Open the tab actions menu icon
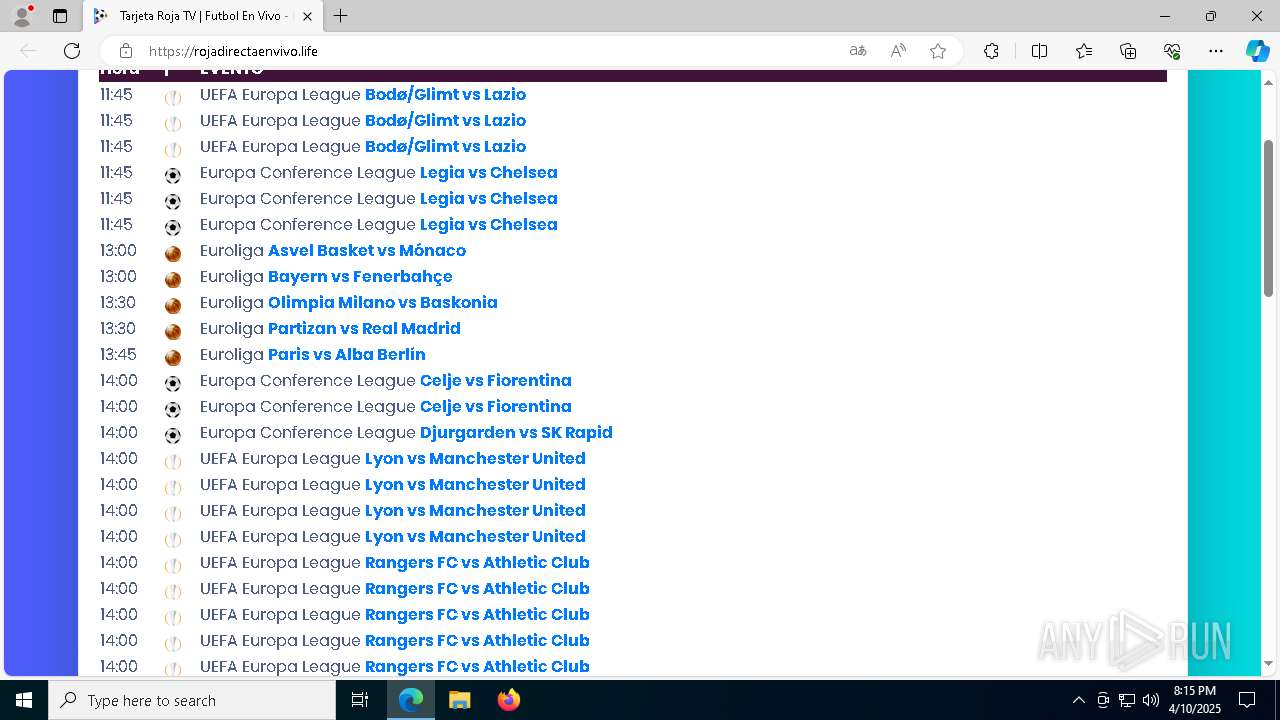The image size is (1280, 720). click(60, 16)
